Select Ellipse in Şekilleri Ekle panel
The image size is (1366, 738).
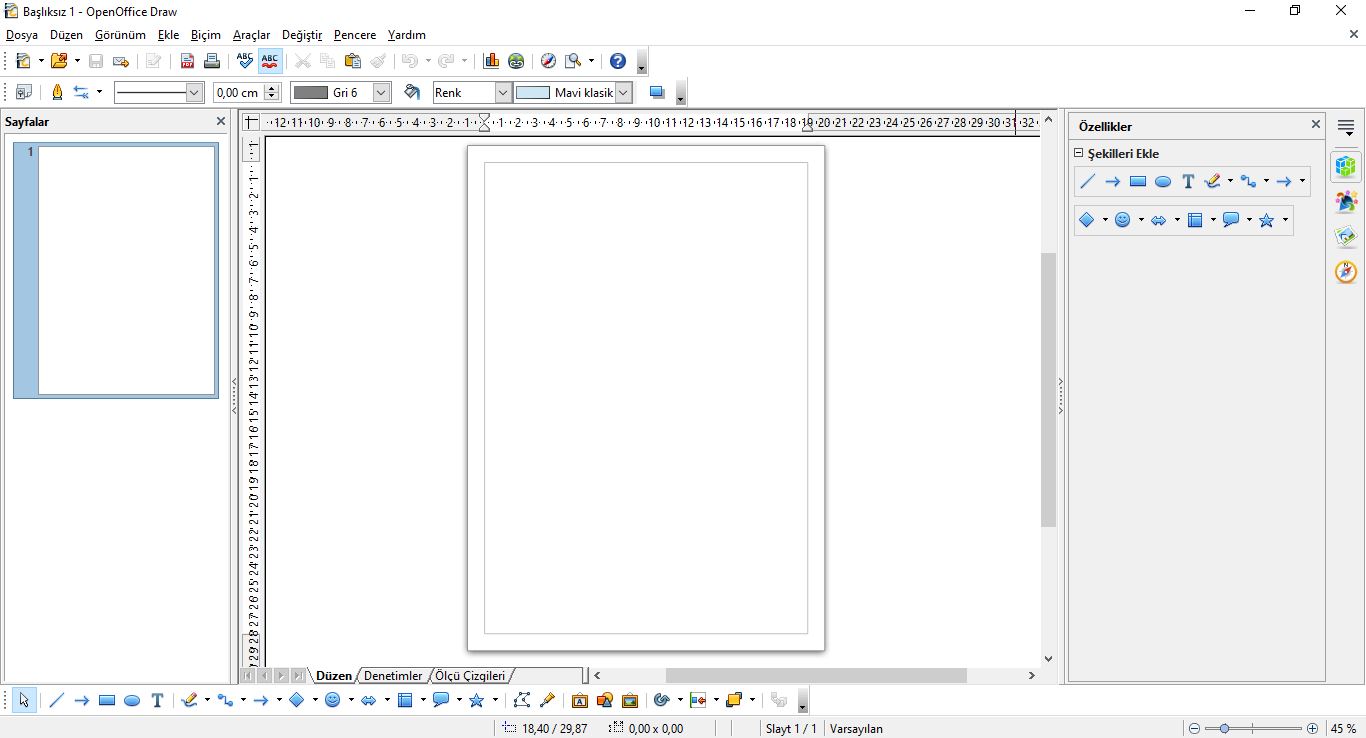point(1163,181)
